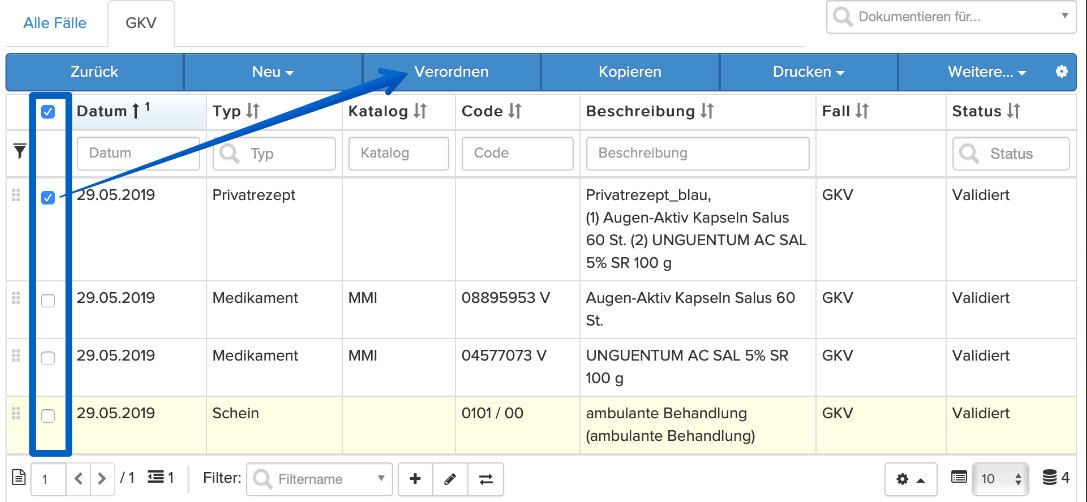Viewport: 1087px width, 502px height.
Task: Click the funnel filter icon beside Datum
Action: [20, 152]
